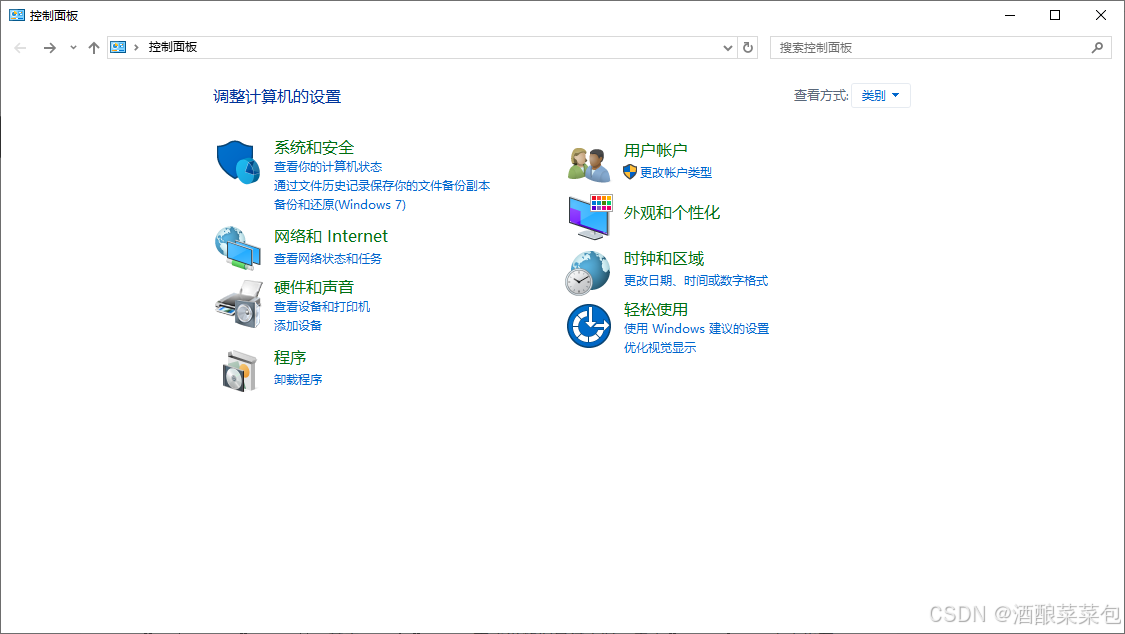Click the back navigation arrow
Image resolution: width=1125 pixels, height=634 pixels.
20,48
